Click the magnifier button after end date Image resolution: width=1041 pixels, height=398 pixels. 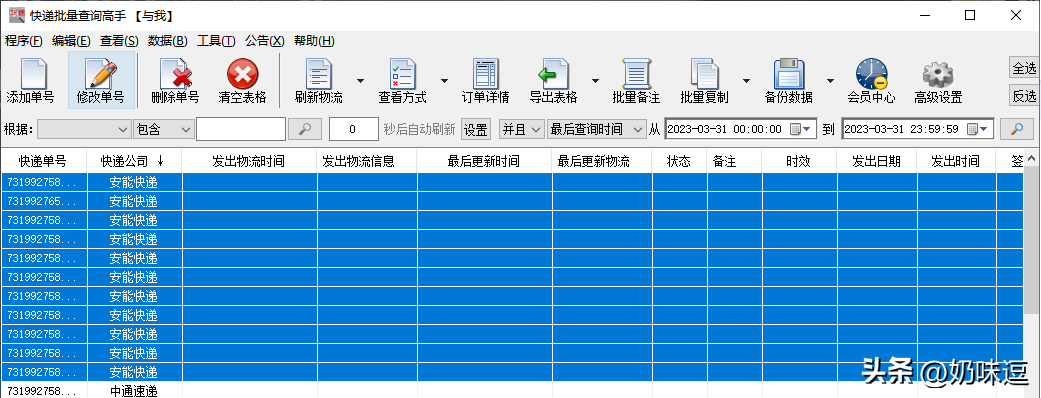(x=1016, y=129)
